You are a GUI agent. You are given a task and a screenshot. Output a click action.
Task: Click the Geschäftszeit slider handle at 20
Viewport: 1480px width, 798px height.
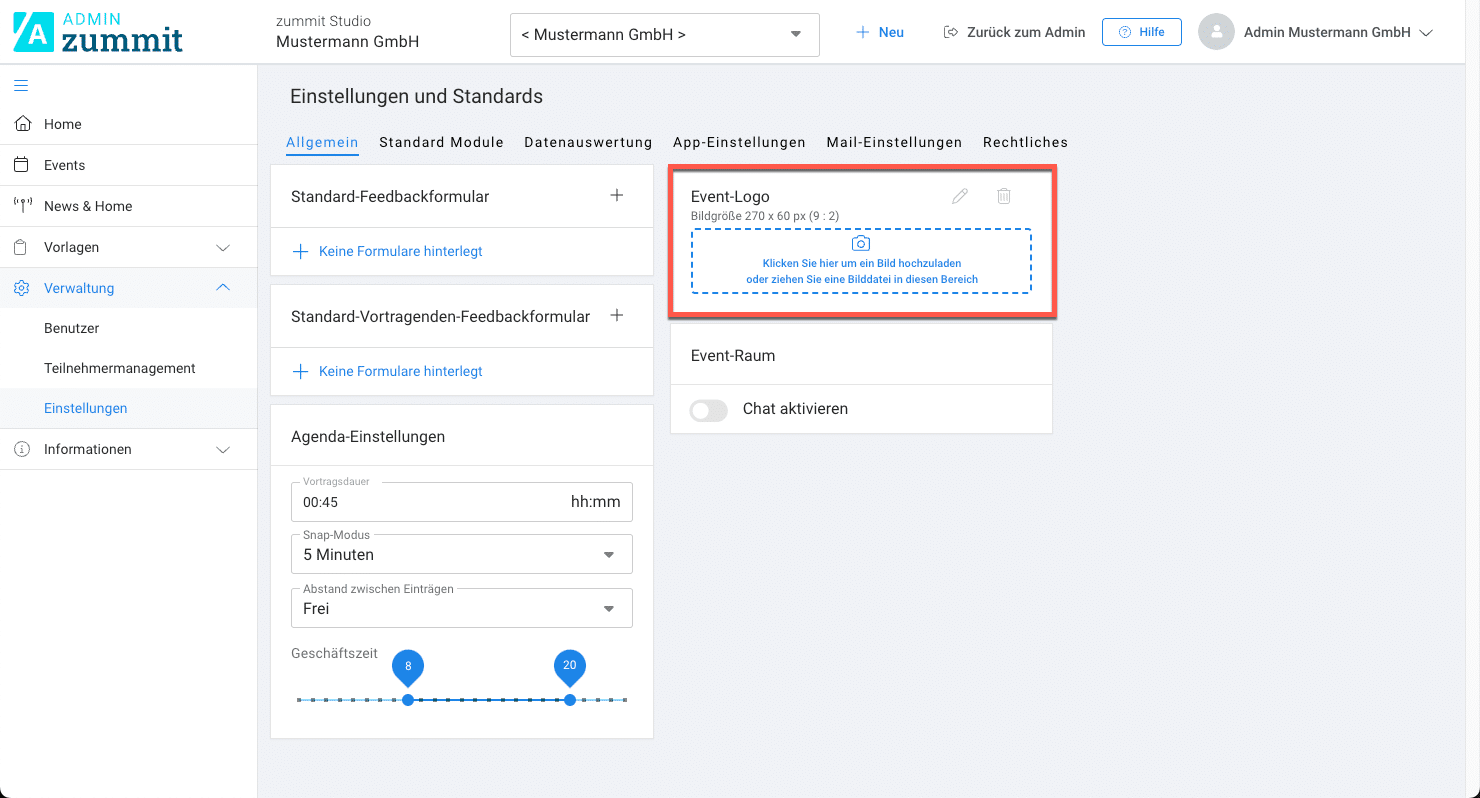pos(570,700)
